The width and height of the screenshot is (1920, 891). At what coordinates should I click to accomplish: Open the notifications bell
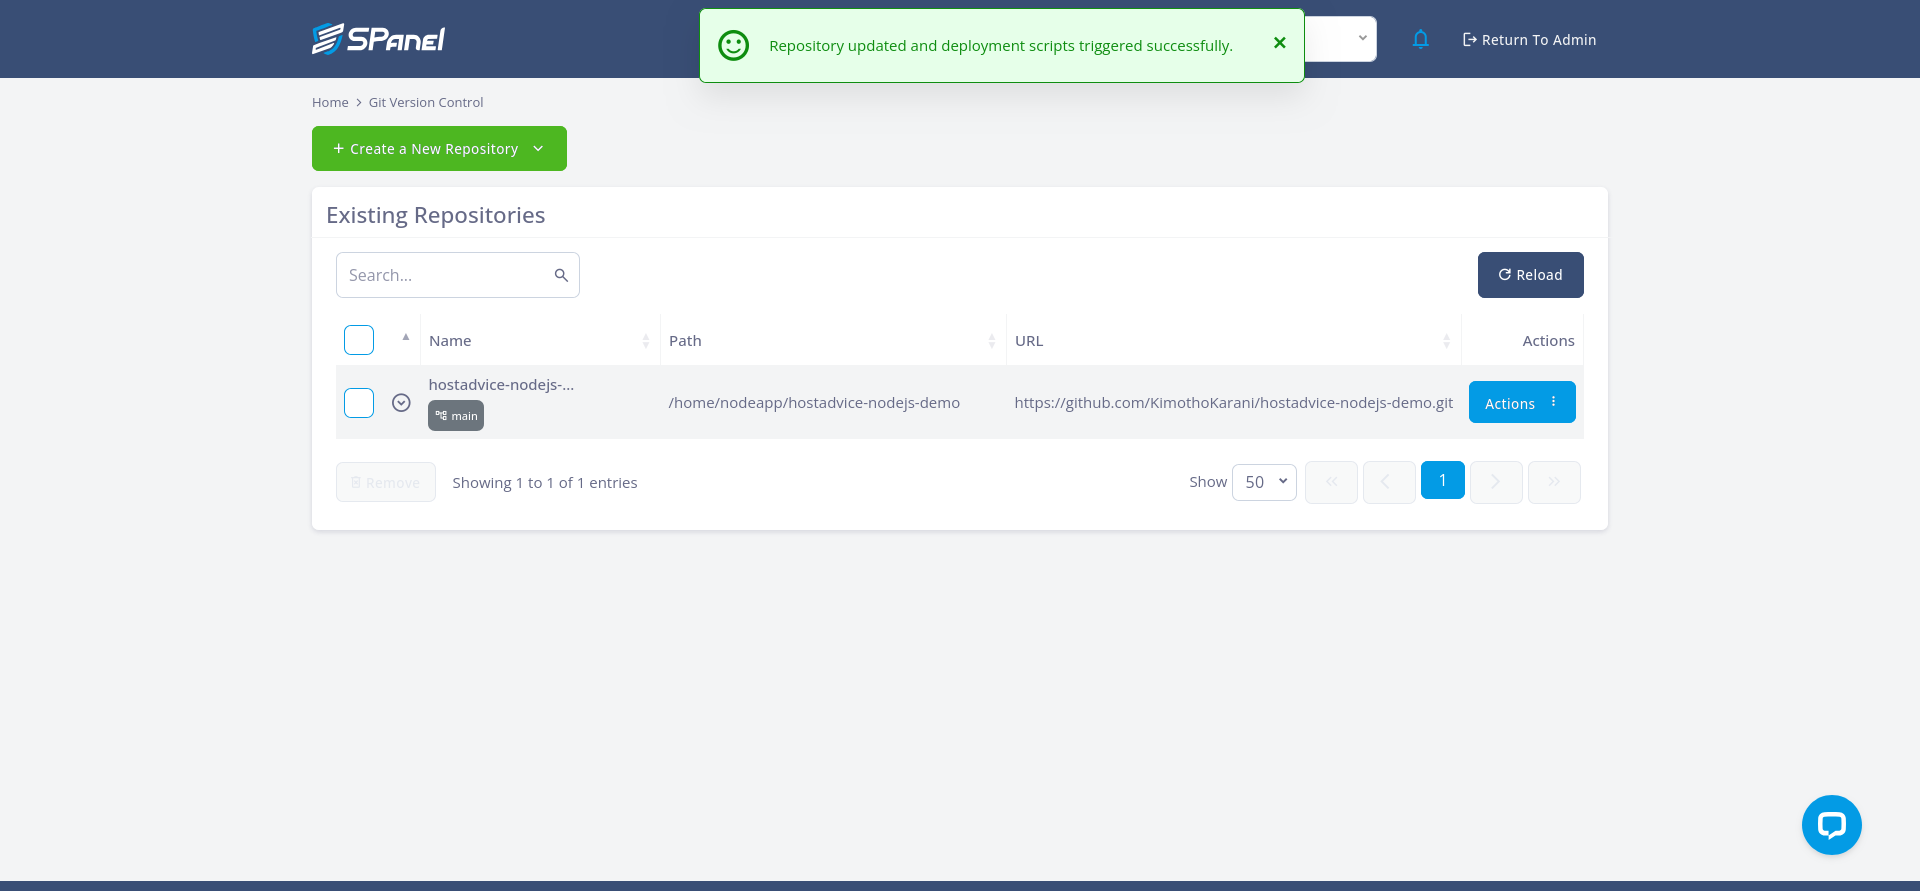1420,39
